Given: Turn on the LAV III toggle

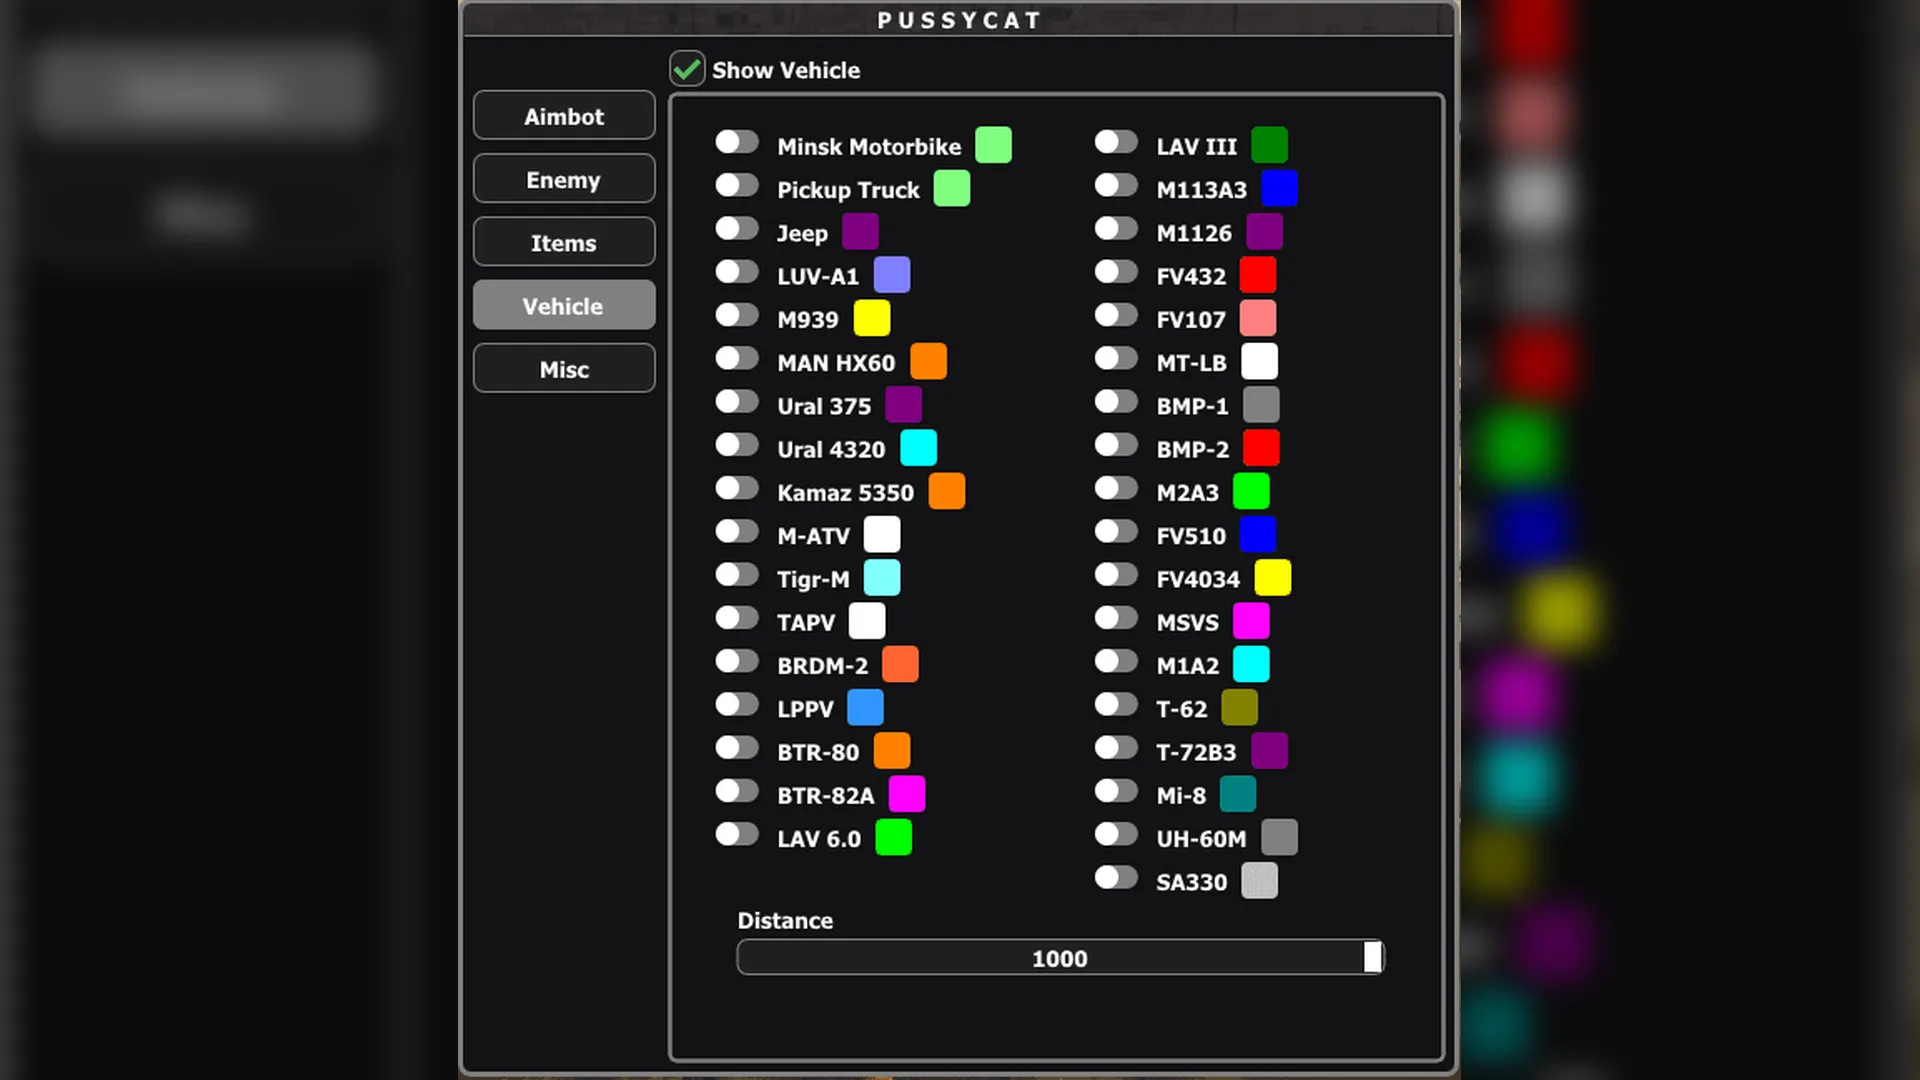Looking at the screenshot, I should tap(1116, 142).
